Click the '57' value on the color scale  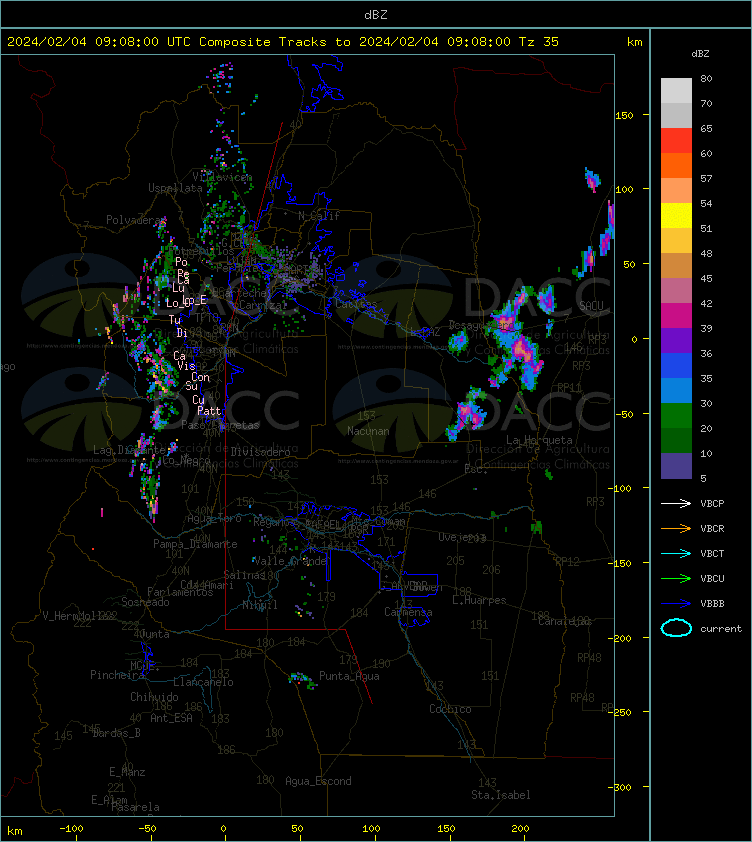706,178
